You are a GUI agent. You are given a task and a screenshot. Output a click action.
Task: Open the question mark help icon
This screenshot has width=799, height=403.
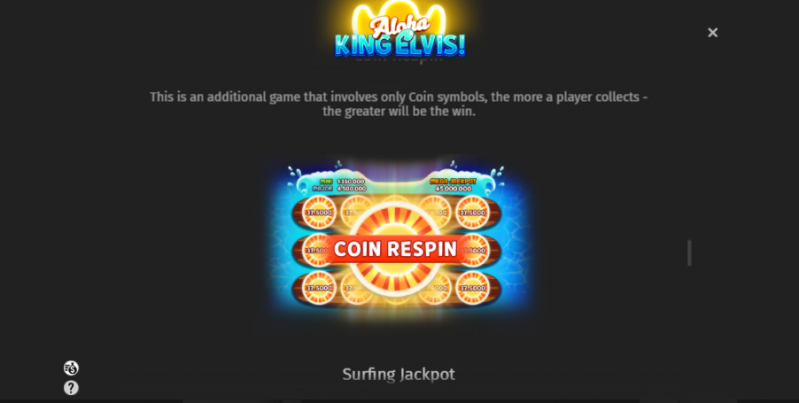[71, 388]
